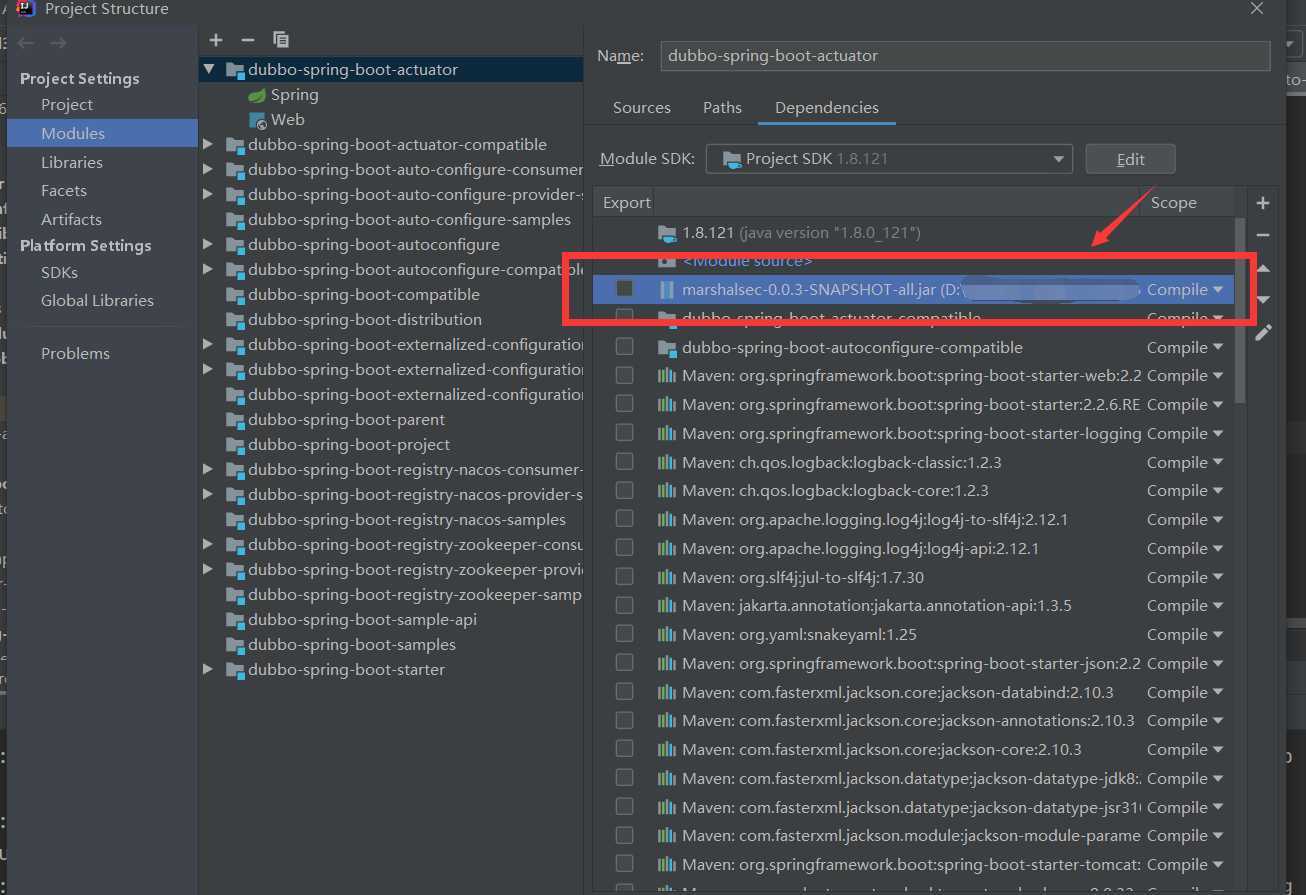Viewport: 1306px width, 895px height.
Task: Collapse the dubbo-spring-boot-actuator module
Action: (208, 70)
